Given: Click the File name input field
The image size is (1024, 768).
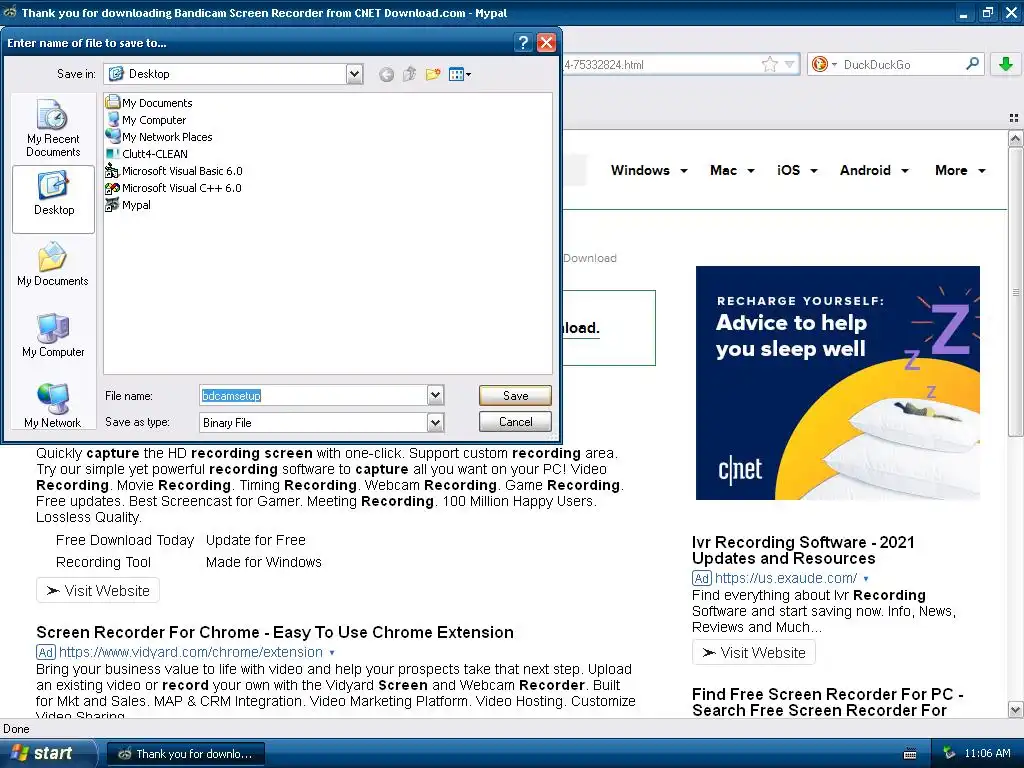Looking at the screenshot, I should pyautogui.click(x=313, y=395).
